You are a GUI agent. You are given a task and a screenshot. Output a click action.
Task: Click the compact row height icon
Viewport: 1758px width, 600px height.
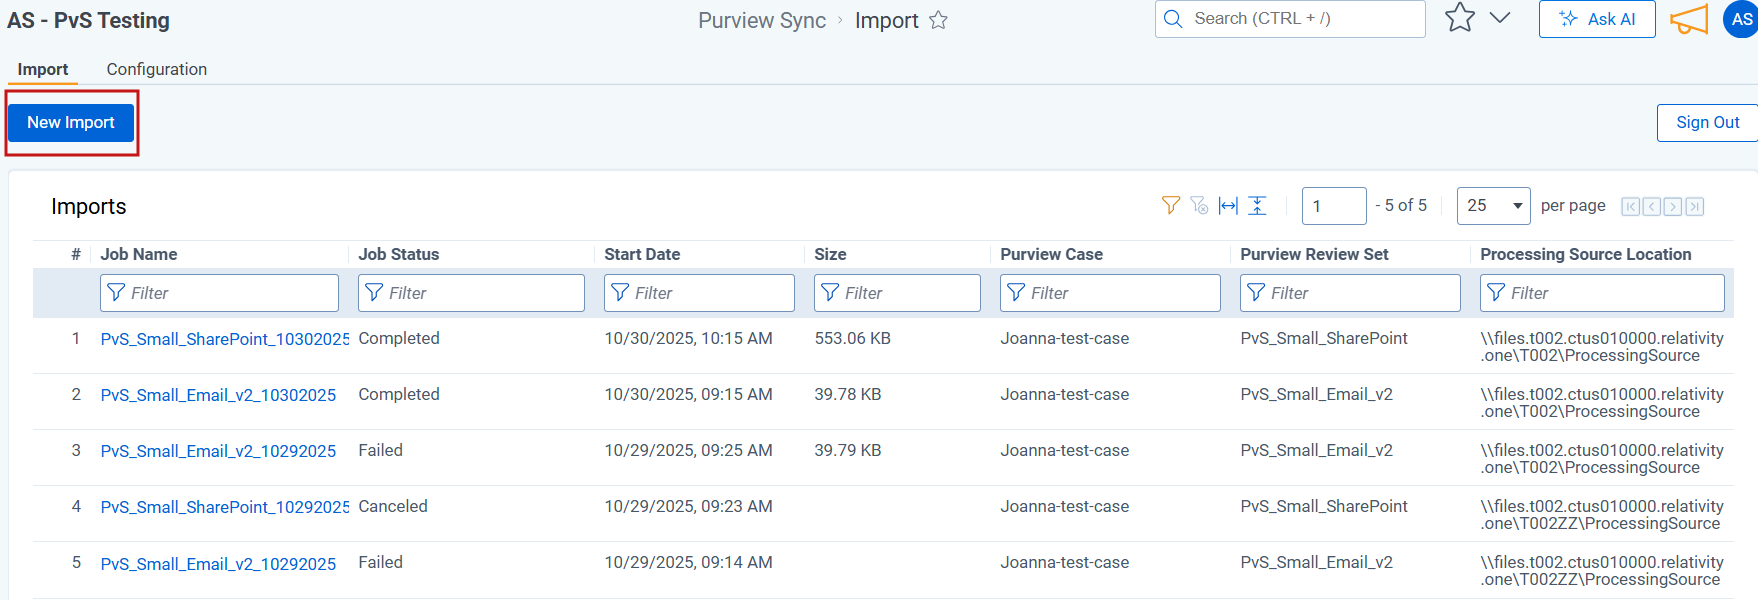tap(1257, 205)
